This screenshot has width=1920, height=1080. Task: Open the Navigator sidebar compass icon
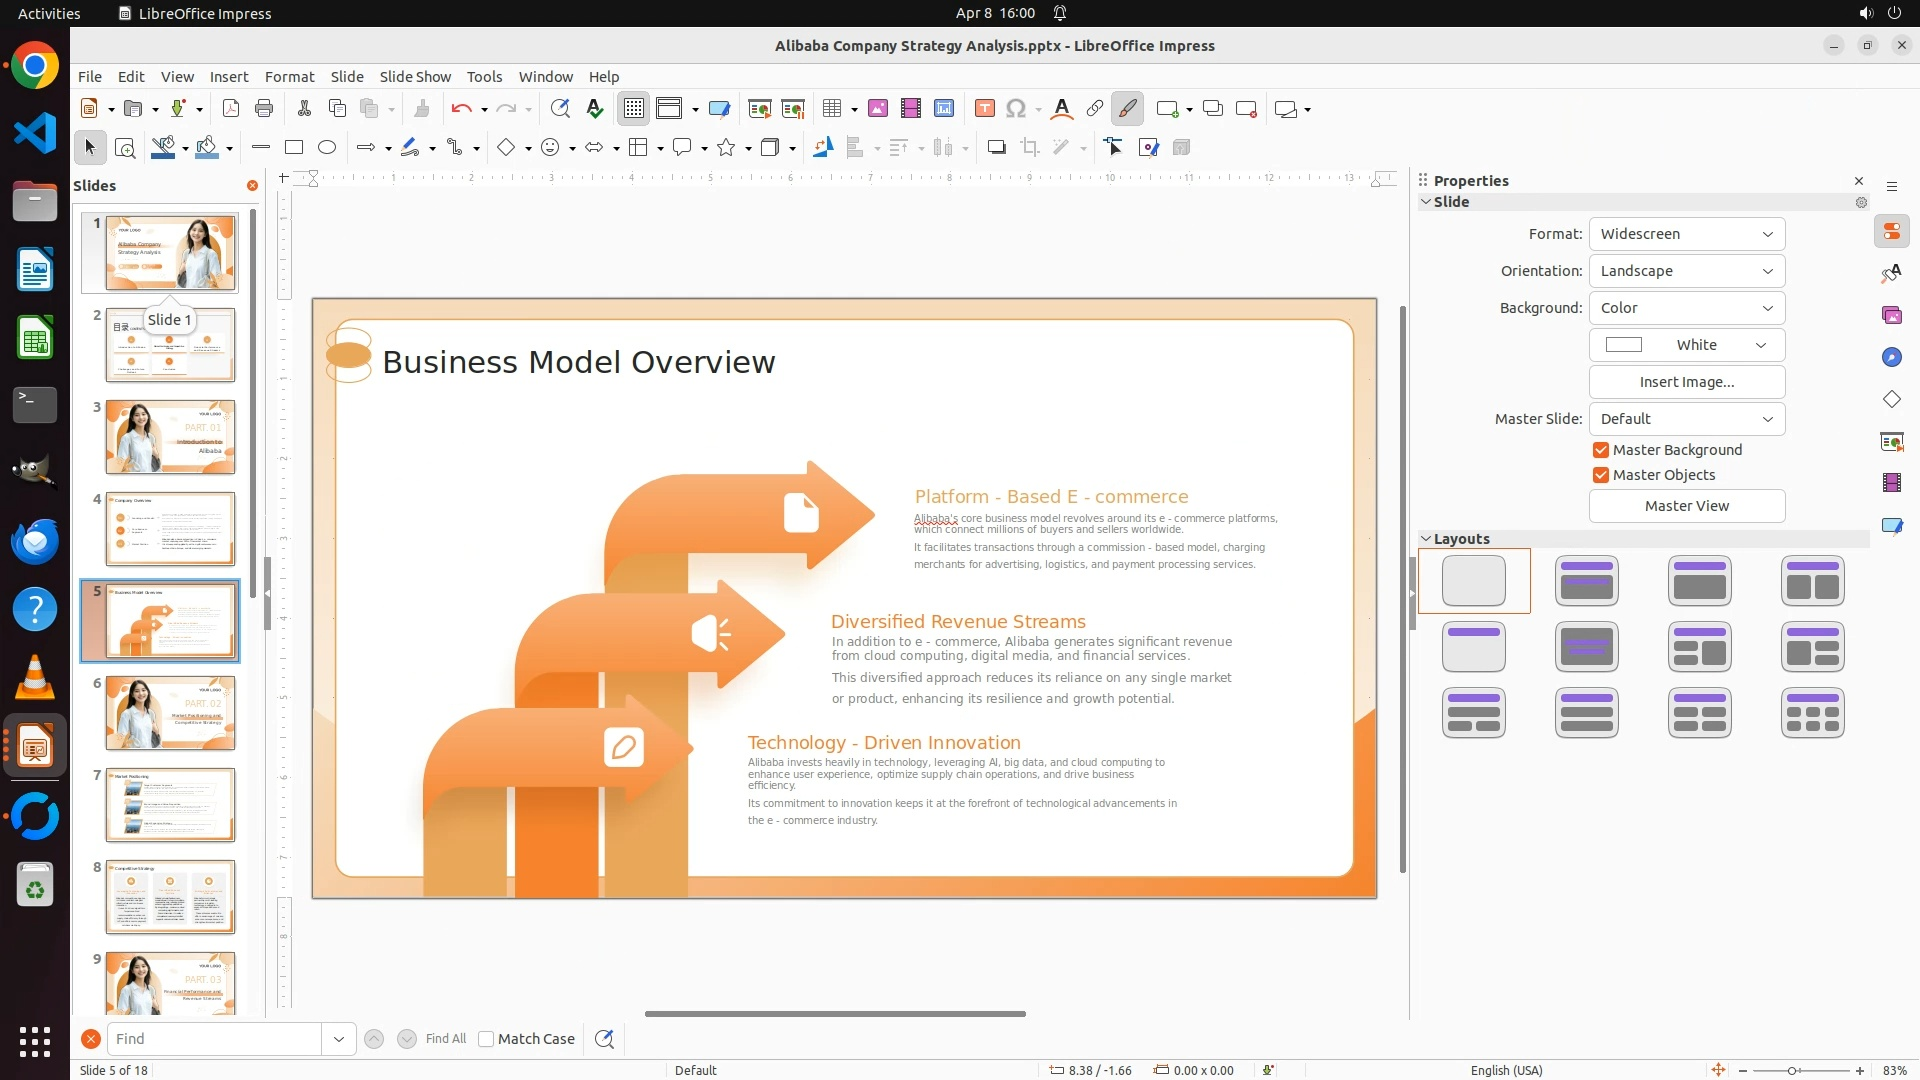coord(1891,358)
